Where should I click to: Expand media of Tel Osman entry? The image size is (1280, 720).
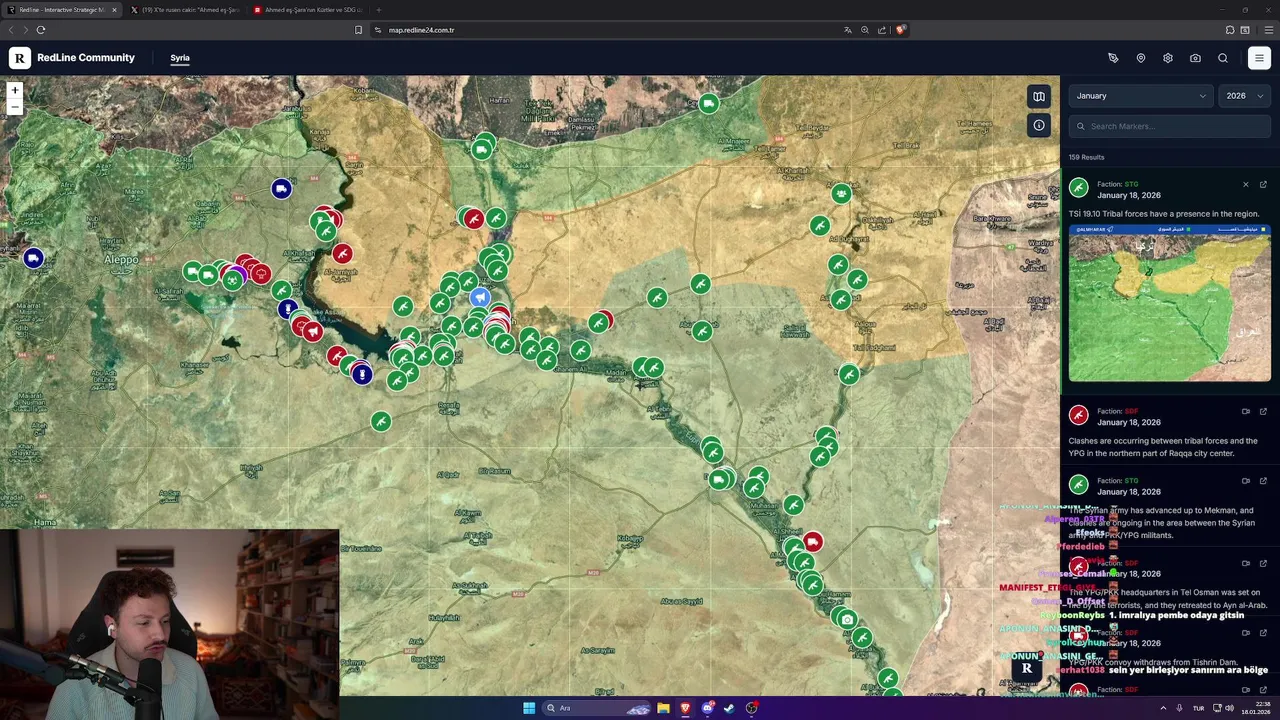click(1246, 563)
